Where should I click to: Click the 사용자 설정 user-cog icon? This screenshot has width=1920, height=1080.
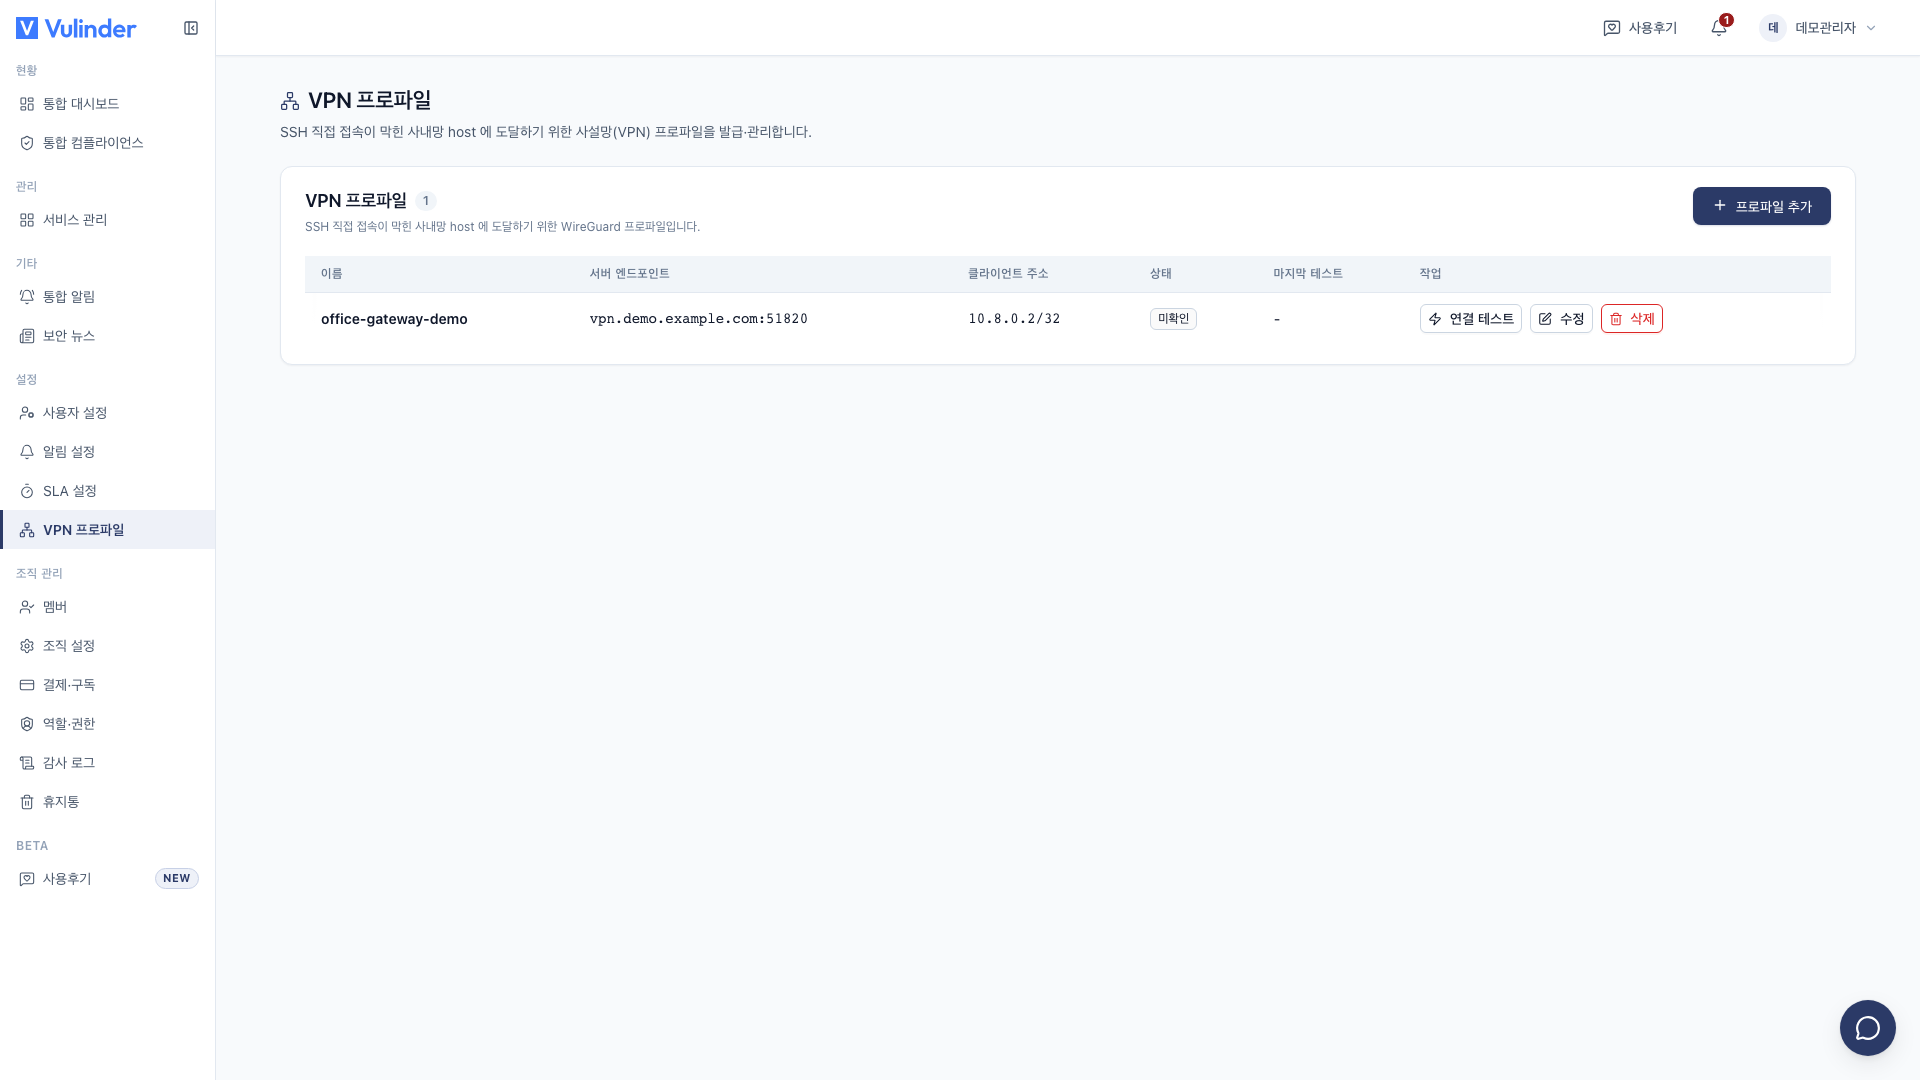27,413
